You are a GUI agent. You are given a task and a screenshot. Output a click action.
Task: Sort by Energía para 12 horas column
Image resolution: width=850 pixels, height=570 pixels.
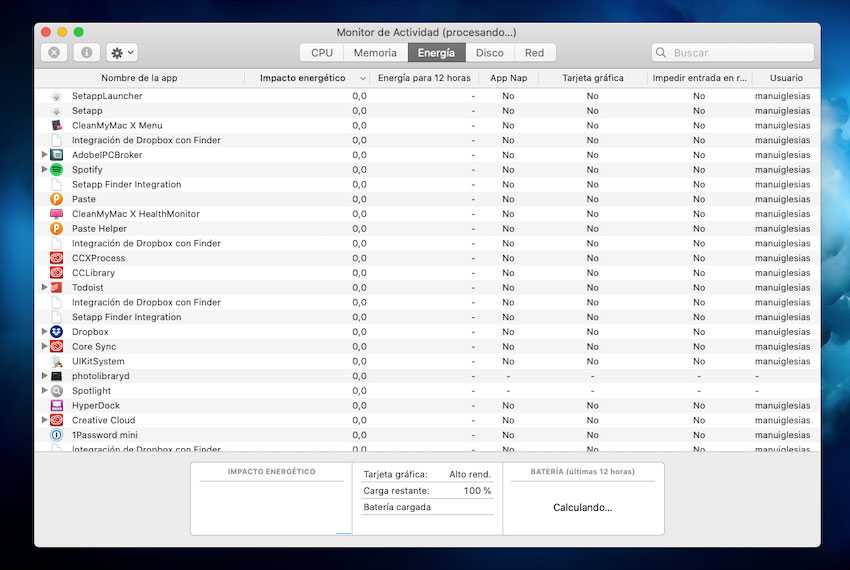point(424,78)
